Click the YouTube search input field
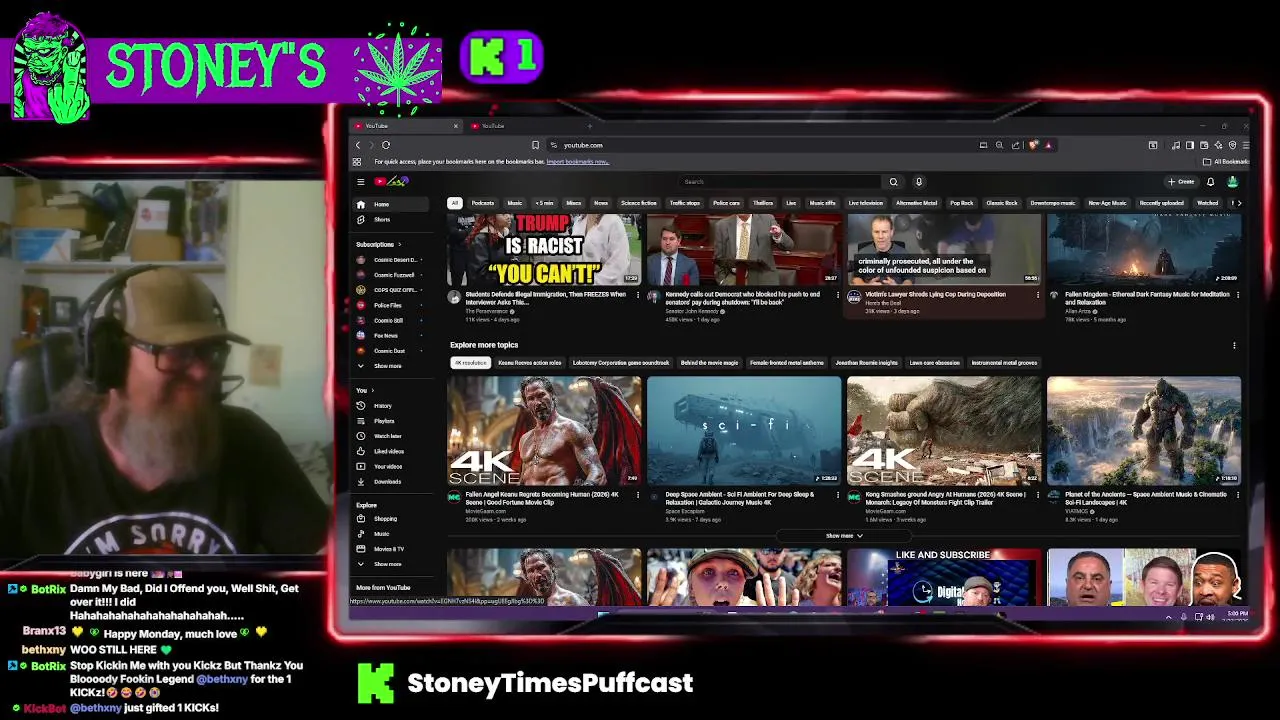Image resolution: width=1280 pixels, height=720 pixels. click(780, 182)
